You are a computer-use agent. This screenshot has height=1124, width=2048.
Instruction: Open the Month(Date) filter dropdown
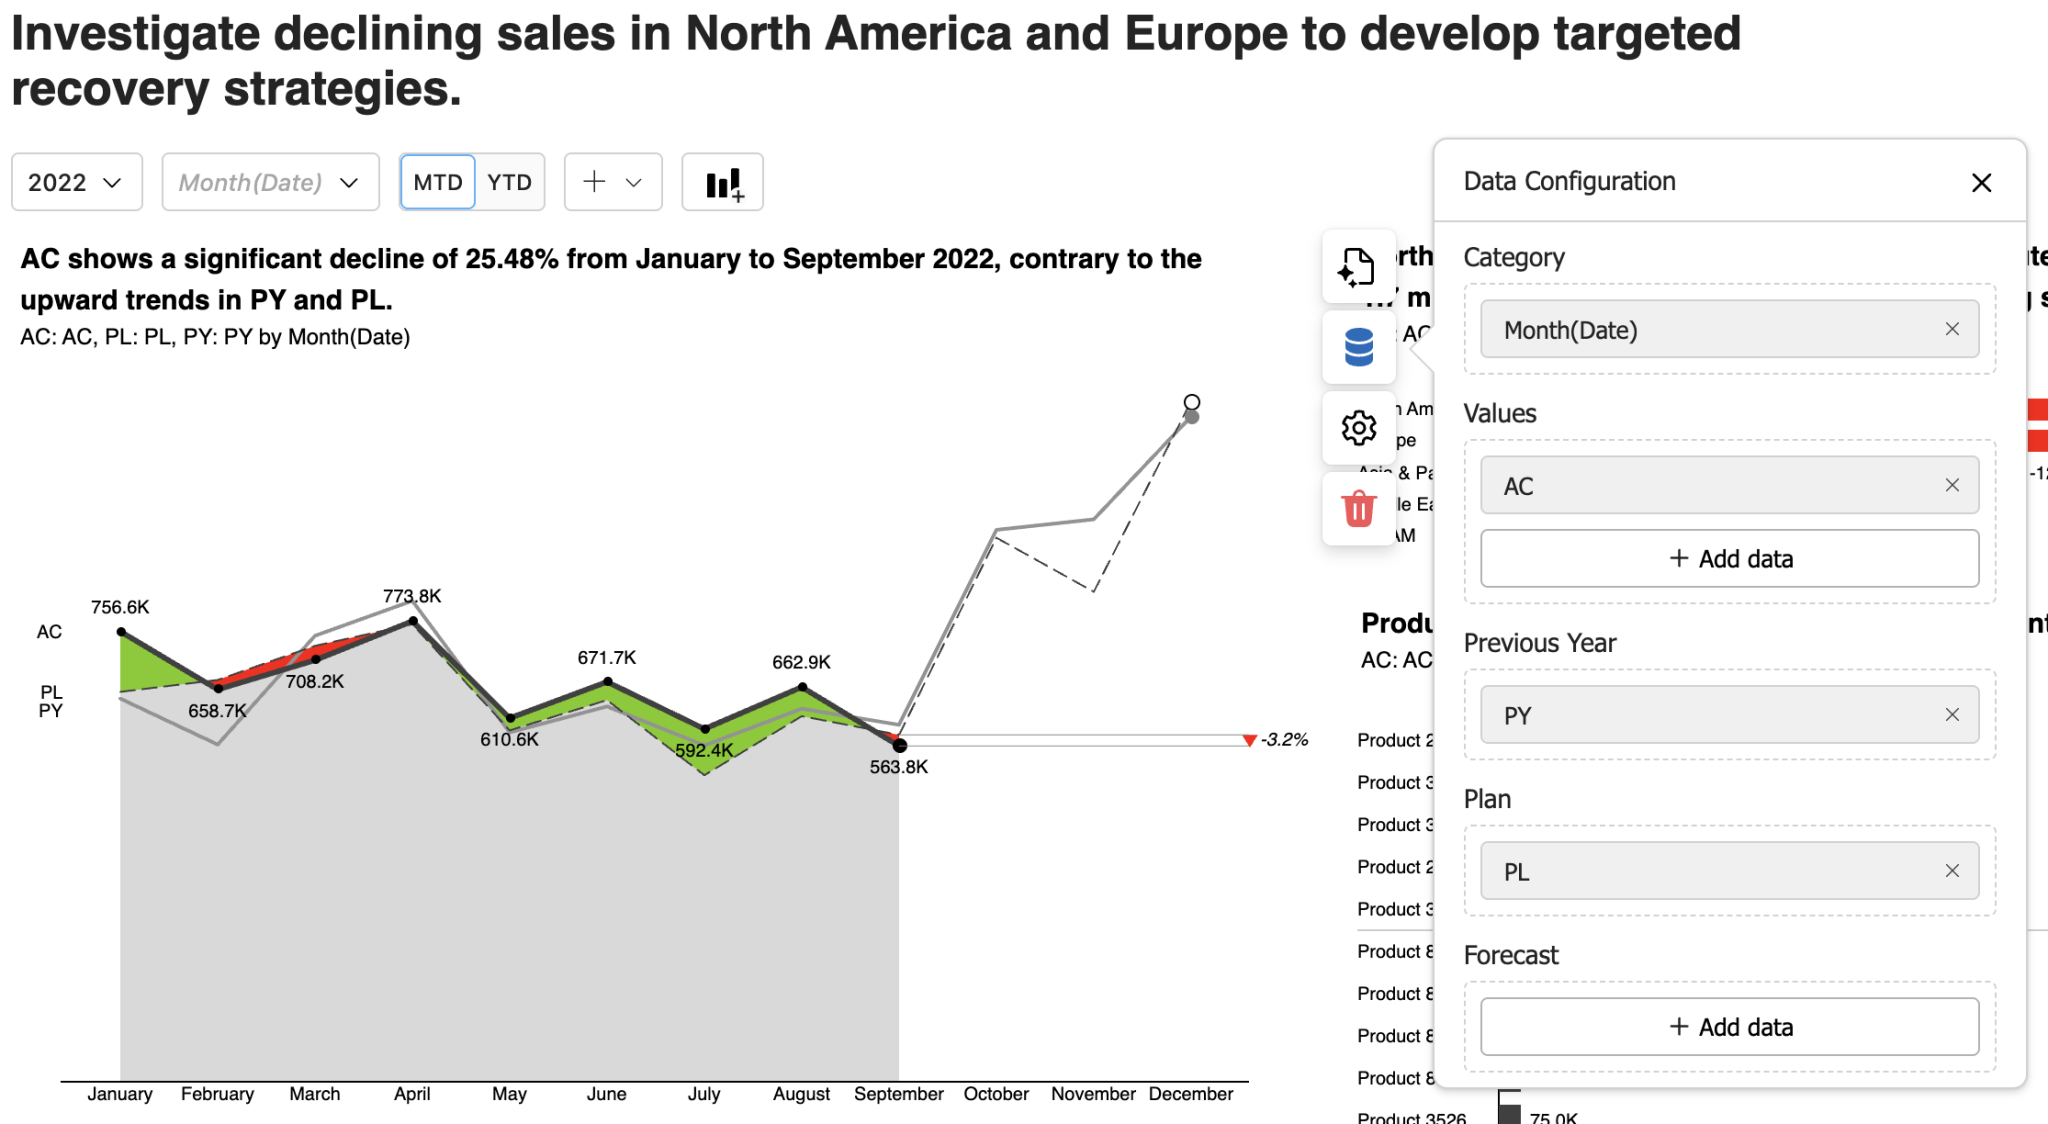point(270,183)
